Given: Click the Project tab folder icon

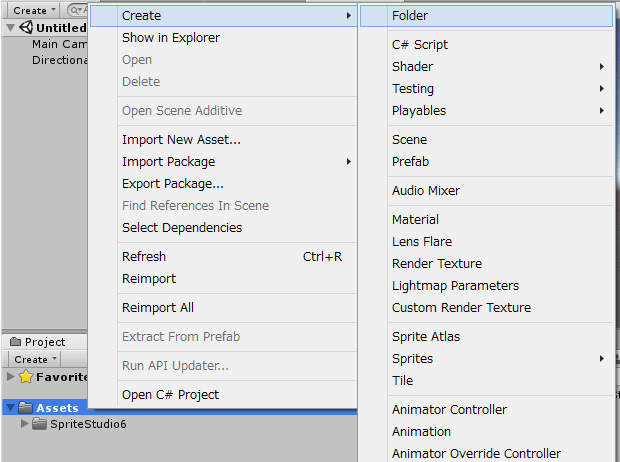Looking at the screenshot, I should tap(15, 341).
